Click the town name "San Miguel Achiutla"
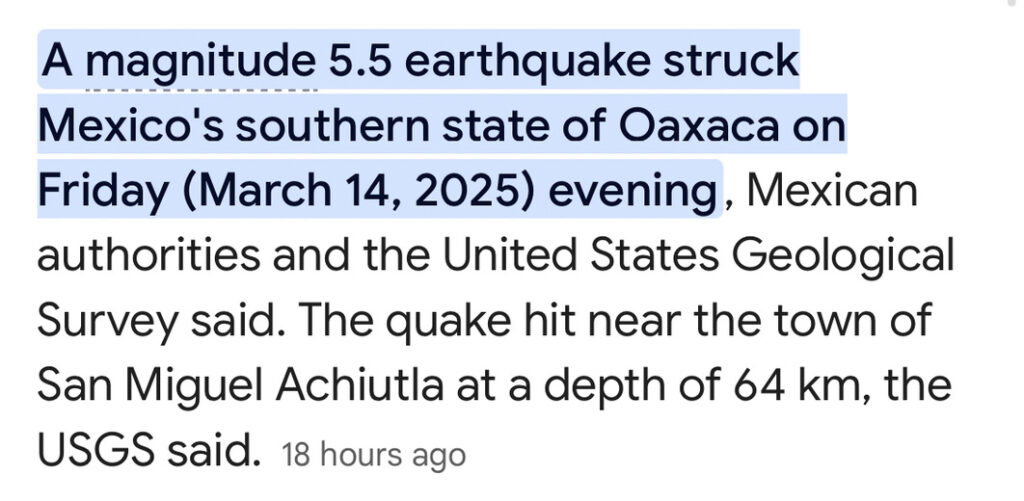 pos(240,387)
